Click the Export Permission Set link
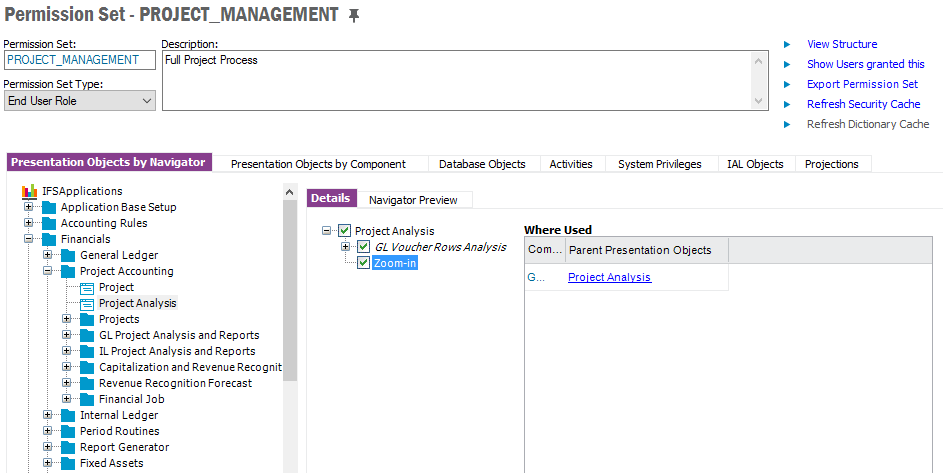 click(862, 84)
